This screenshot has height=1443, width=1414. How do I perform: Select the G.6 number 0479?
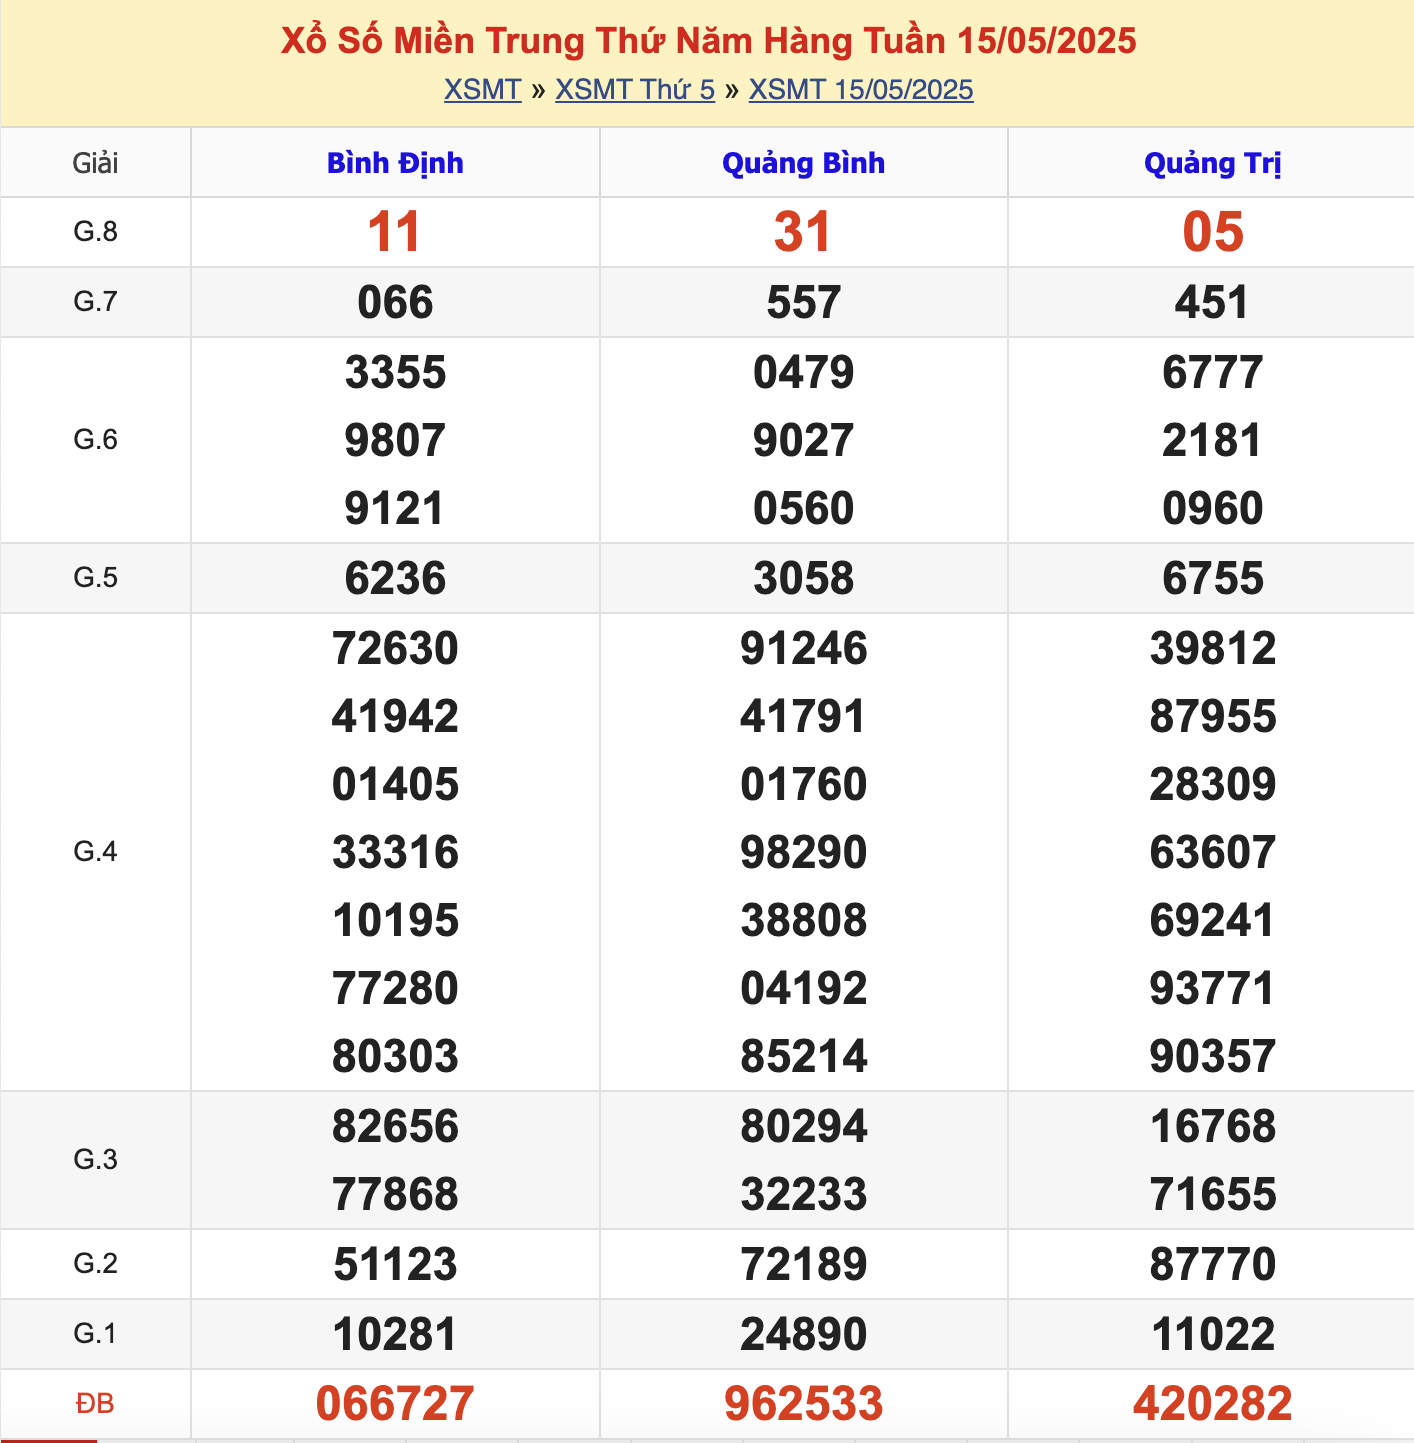pyautogui.click(x=804, y=373)
